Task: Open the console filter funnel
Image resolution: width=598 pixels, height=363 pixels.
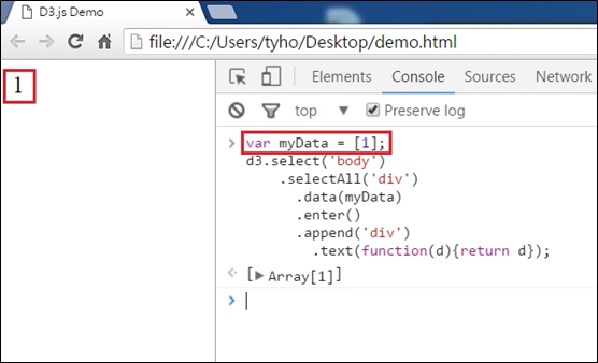Action: 271,111
